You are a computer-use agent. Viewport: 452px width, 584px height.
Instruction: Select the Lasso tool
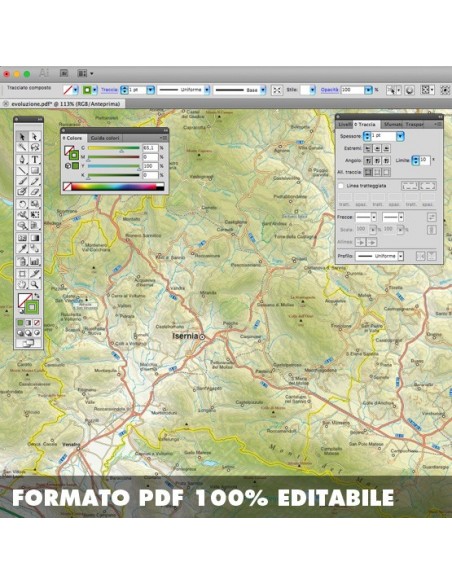click(35, 147)
